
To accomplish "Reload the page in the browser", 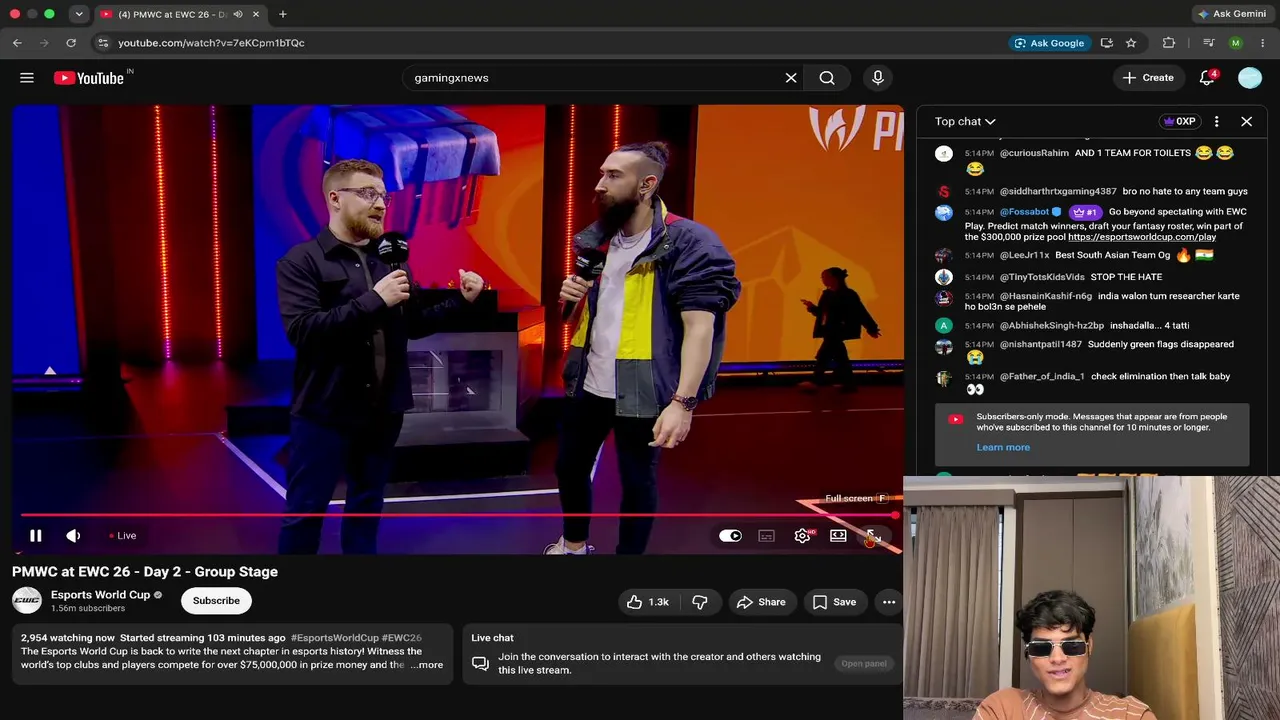I will [x=71, y=43].
